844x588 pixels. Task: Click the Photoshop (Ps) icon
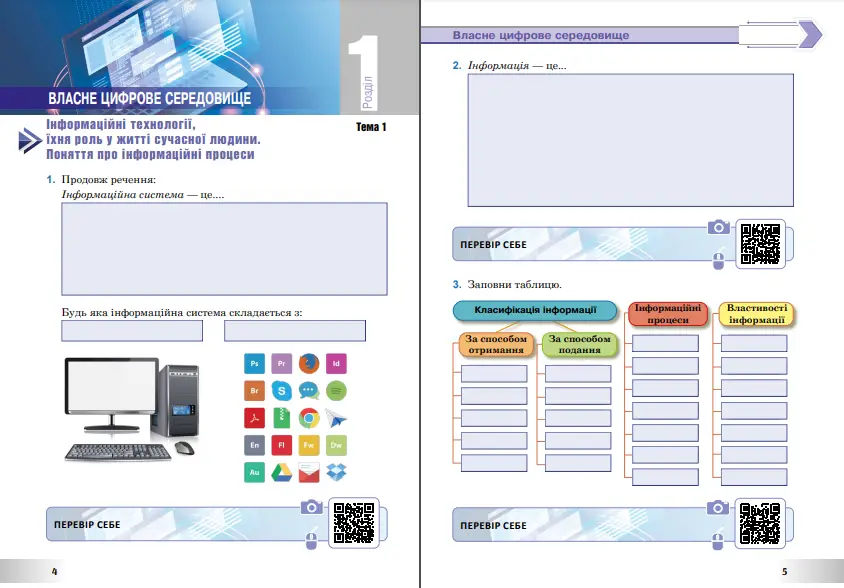(x=255, y=362)
